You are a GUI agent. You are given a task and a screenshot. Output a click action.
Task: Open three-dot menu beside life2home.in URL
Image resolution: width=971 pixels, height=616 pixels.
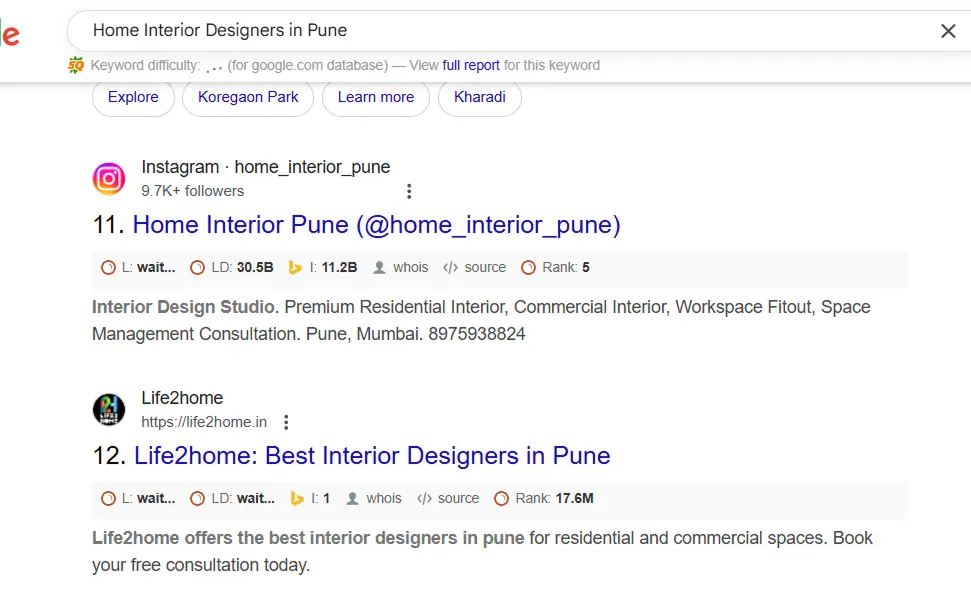(286, 422)
